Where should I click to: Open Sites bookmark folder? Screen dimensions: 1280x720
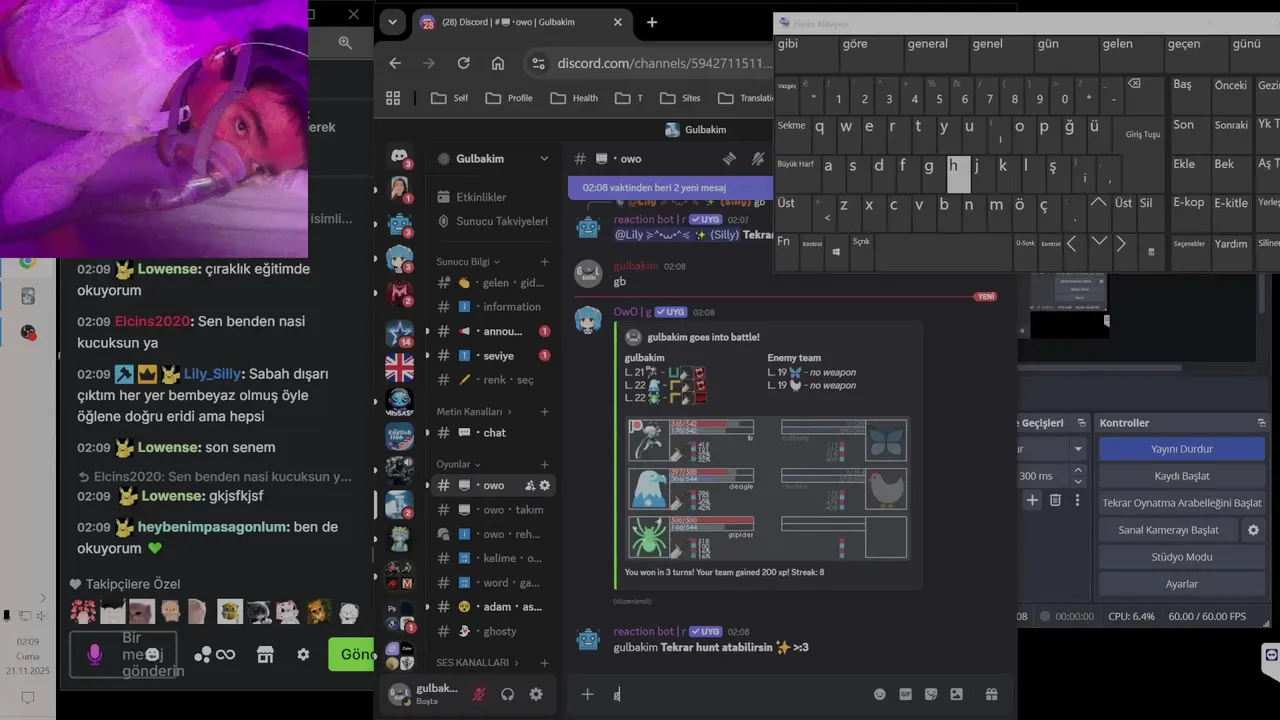point(680,98)
